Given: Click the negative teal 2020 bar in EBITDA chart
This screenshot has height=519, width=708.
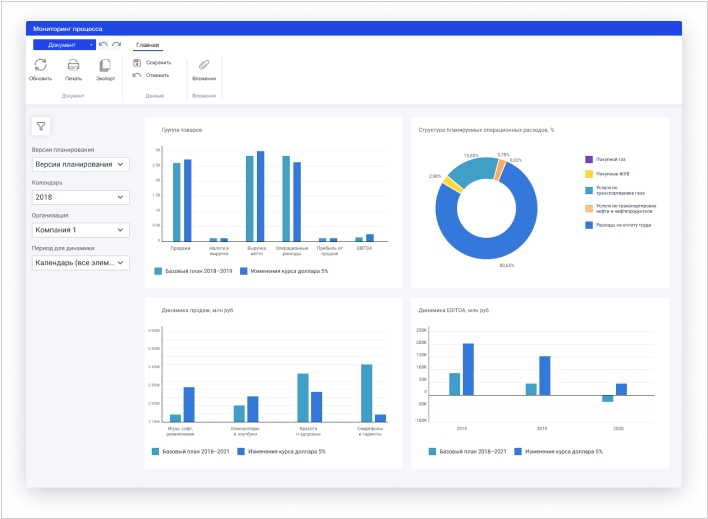Looking at the screenshot, I should click(x=608, y=398).
